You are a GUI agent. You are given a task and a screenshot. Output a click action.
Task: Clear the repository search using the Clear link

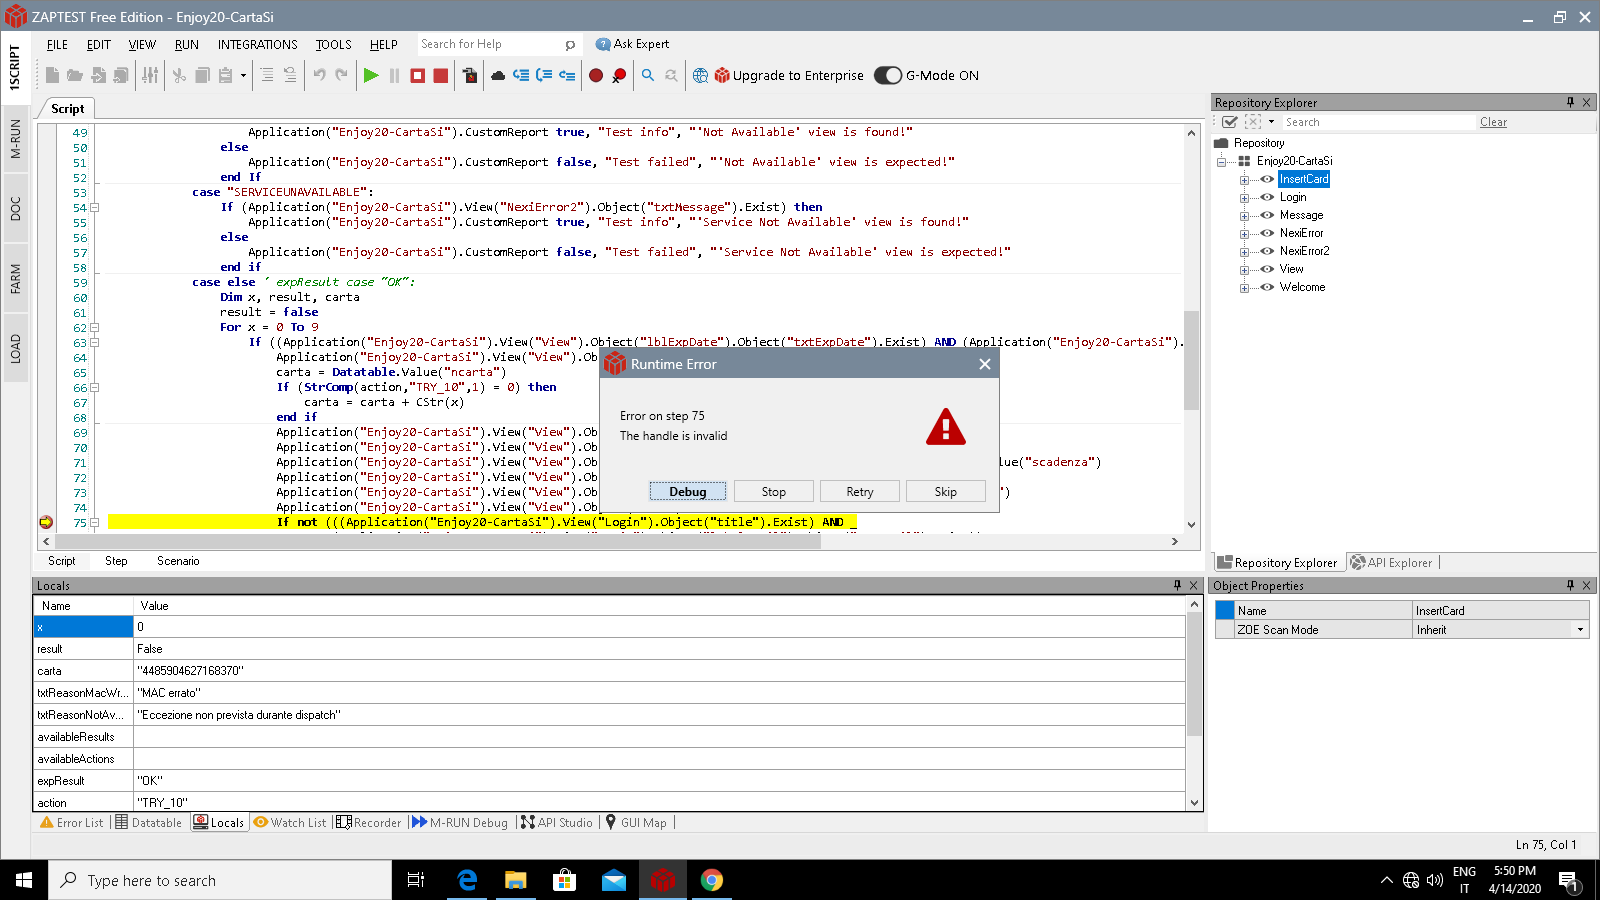pos(1493,121)
